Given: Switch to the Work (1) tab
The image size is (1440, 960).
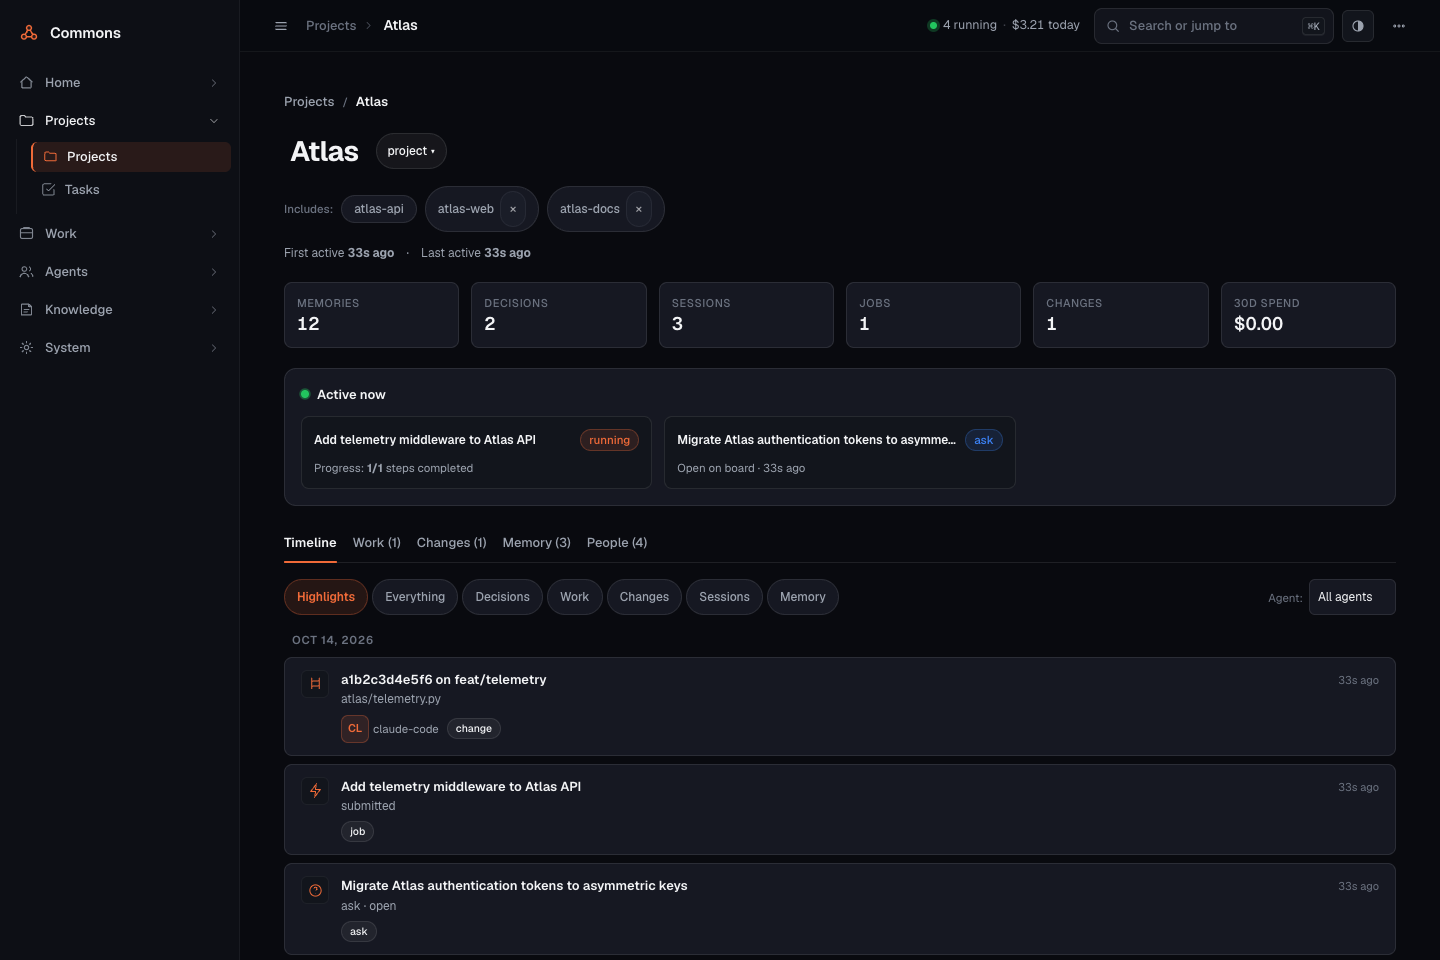Looking at the screenshot, I should [377, 543].
